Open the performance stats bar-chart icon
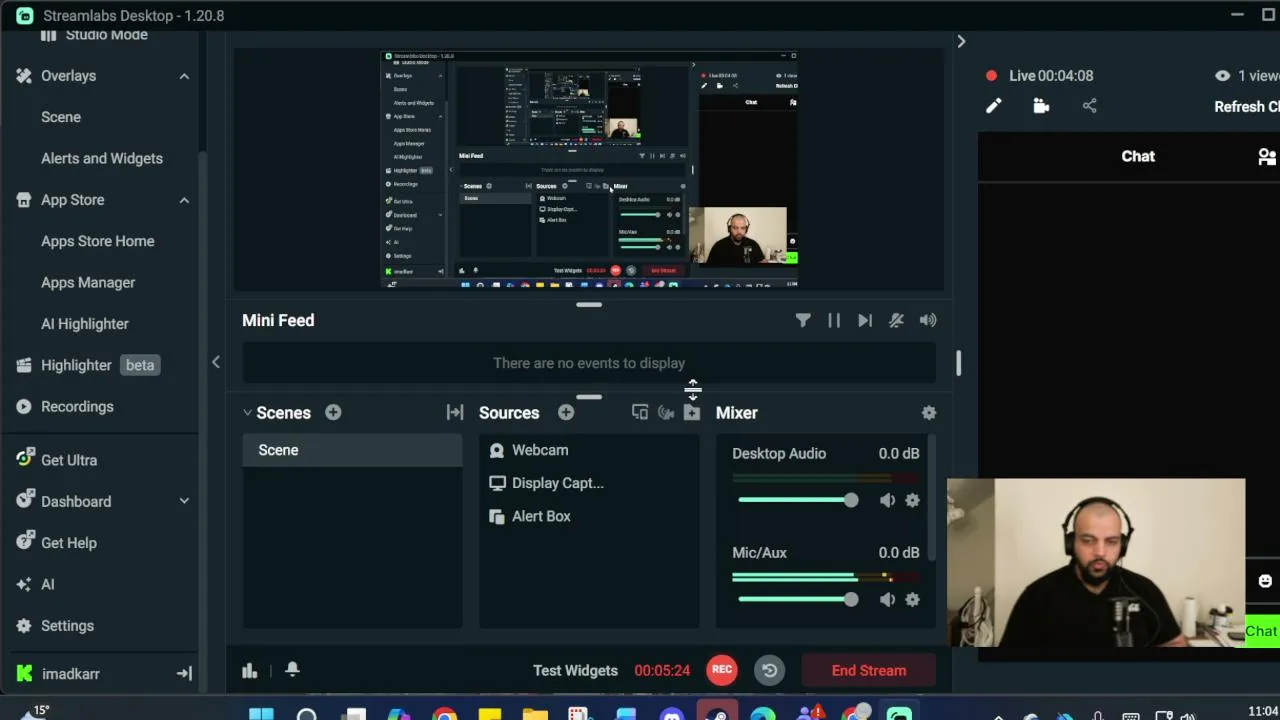Viewport: 1280px width, 720px height. (250, 670)
